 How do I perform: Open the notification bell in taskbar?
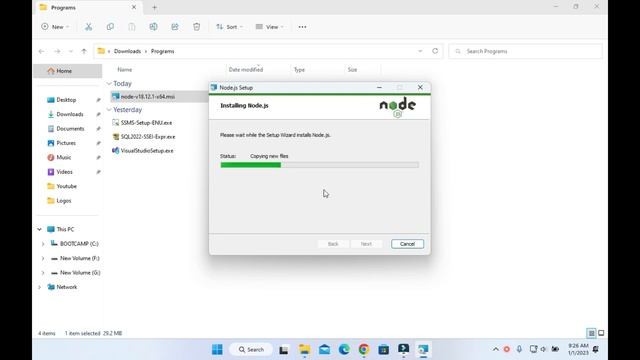(x=596, y=349)
